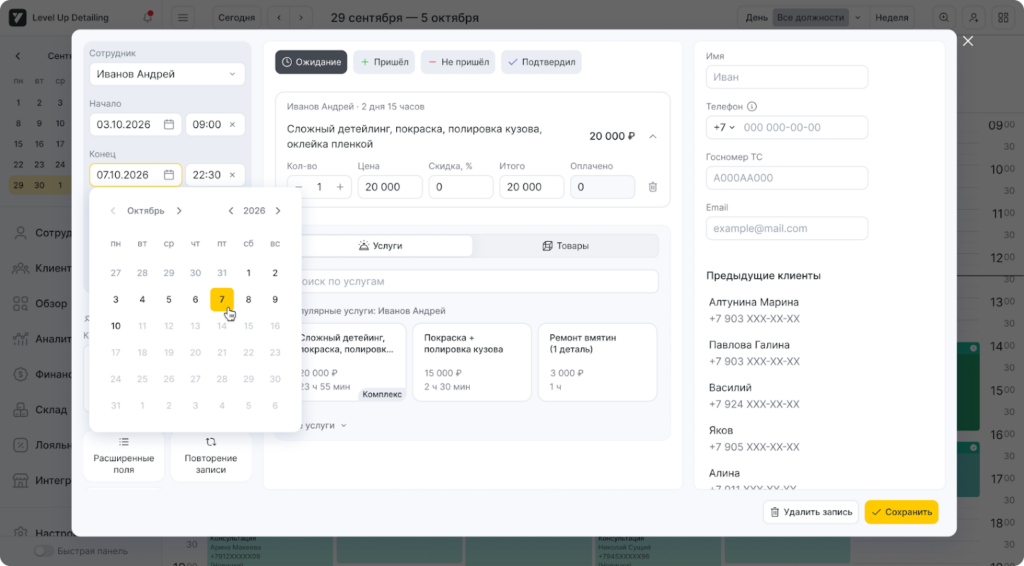Viewport: 1024px width, 566px height.
Task: Set status to Пришёл
Action: point(384,62)
